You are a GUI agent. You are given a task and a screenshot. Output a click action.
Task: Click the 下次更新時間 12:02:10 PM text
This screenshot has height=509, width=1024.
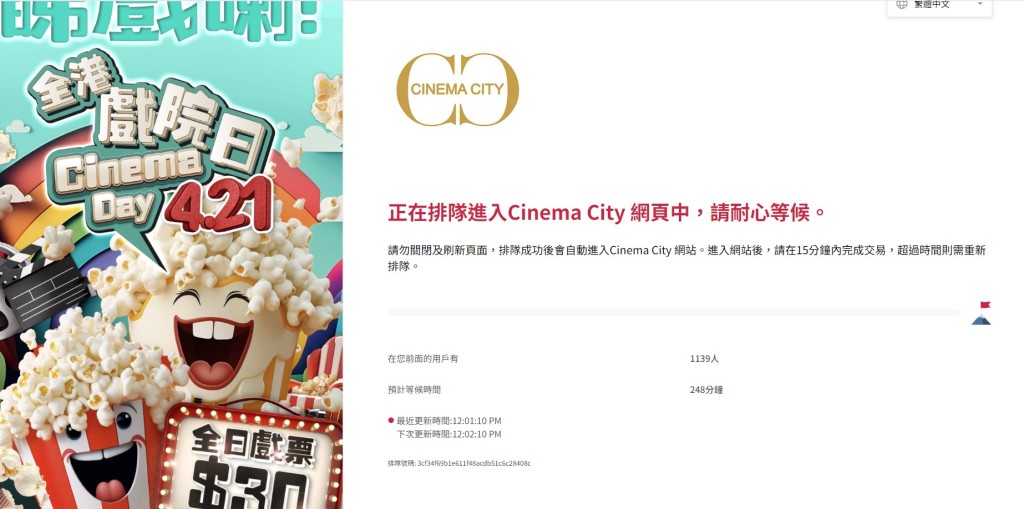tap(449, 434)
